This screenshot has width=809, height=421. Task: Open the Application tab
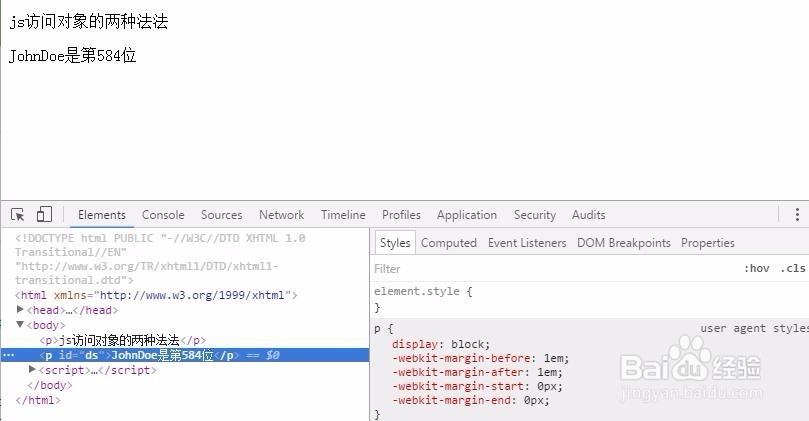coord(466,215)
